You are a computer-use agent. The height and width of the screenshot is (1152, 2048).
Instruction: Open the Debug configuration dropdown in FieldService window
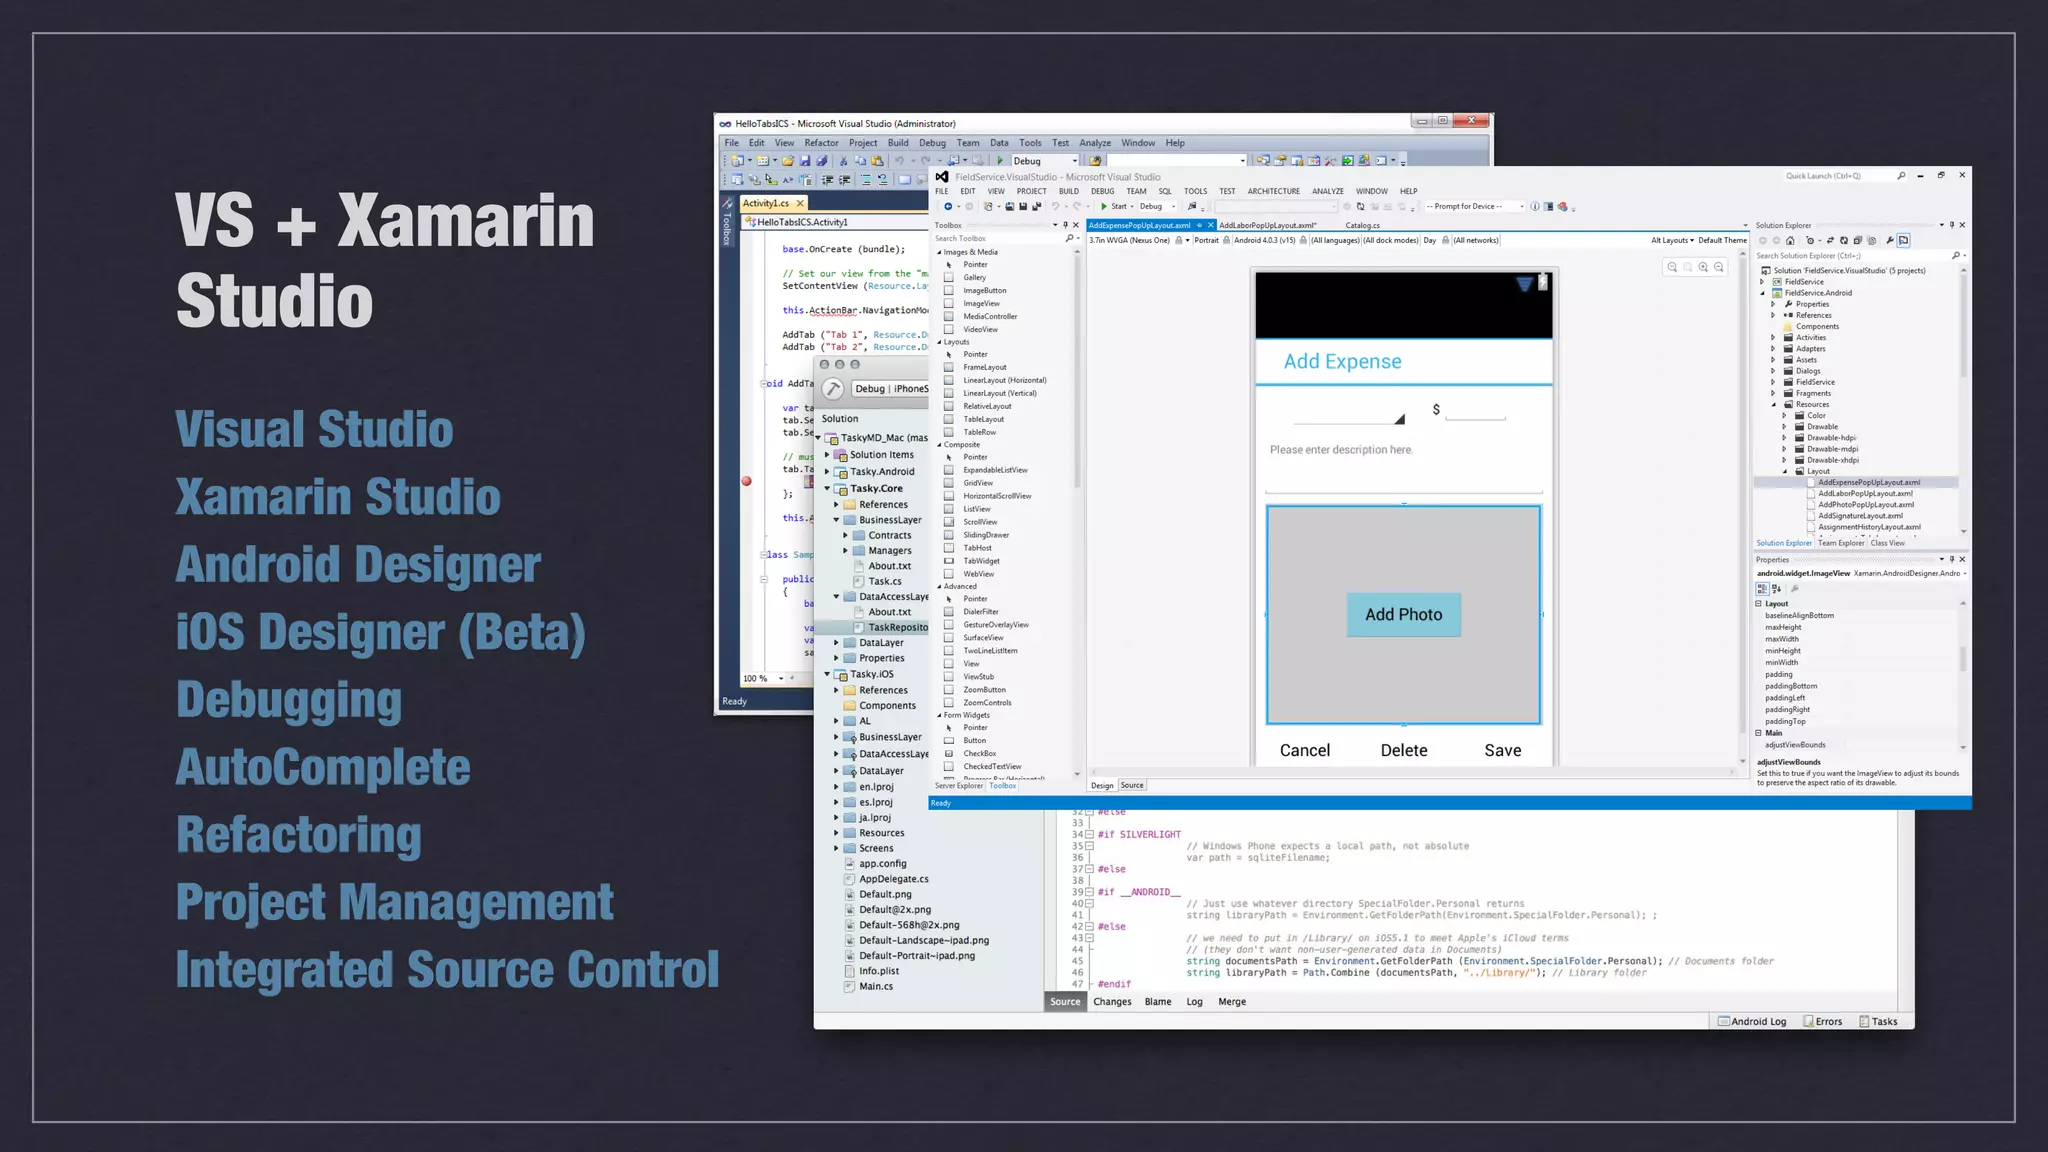click(x=1158, y=206)
